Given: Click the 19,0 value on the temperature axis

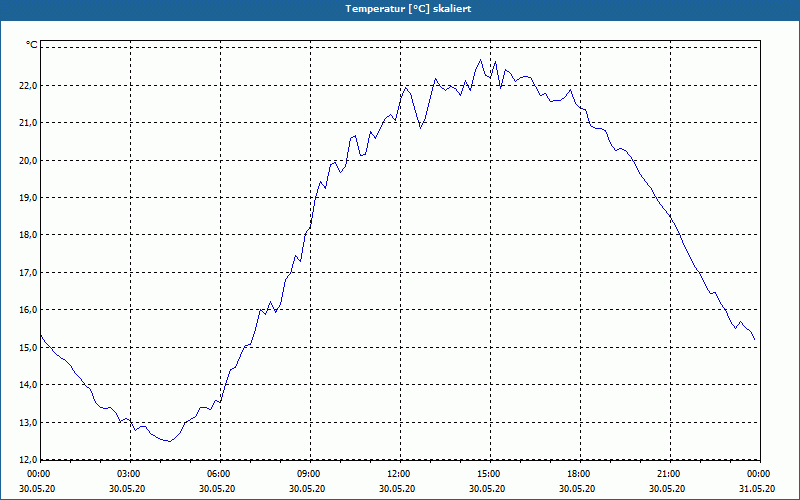Looking at the screenshot, I should (x=29, y=198).
